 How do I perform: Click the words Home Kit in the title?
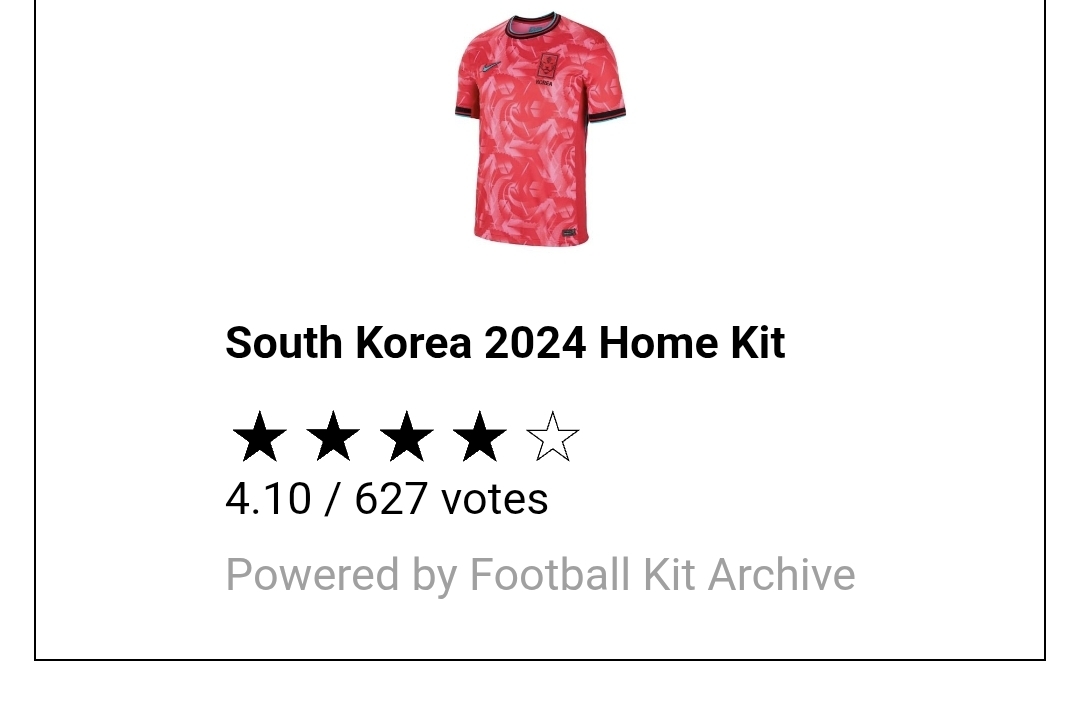(x=692, y=342)
